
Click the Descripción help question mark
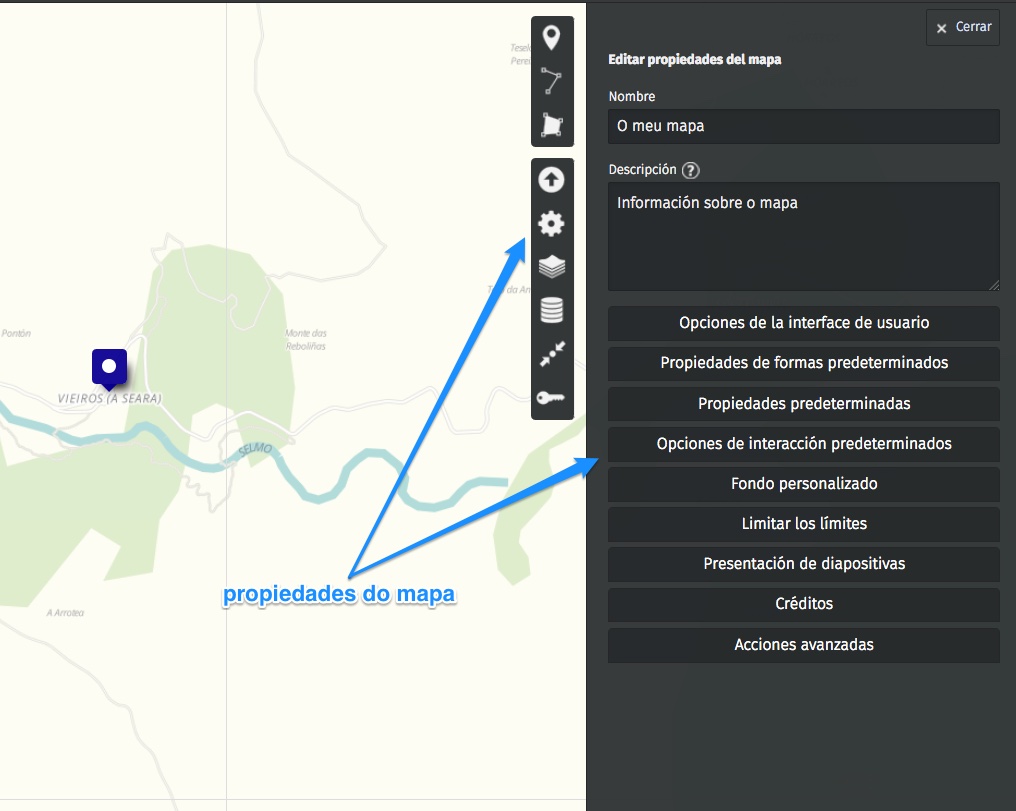[690, 170]
